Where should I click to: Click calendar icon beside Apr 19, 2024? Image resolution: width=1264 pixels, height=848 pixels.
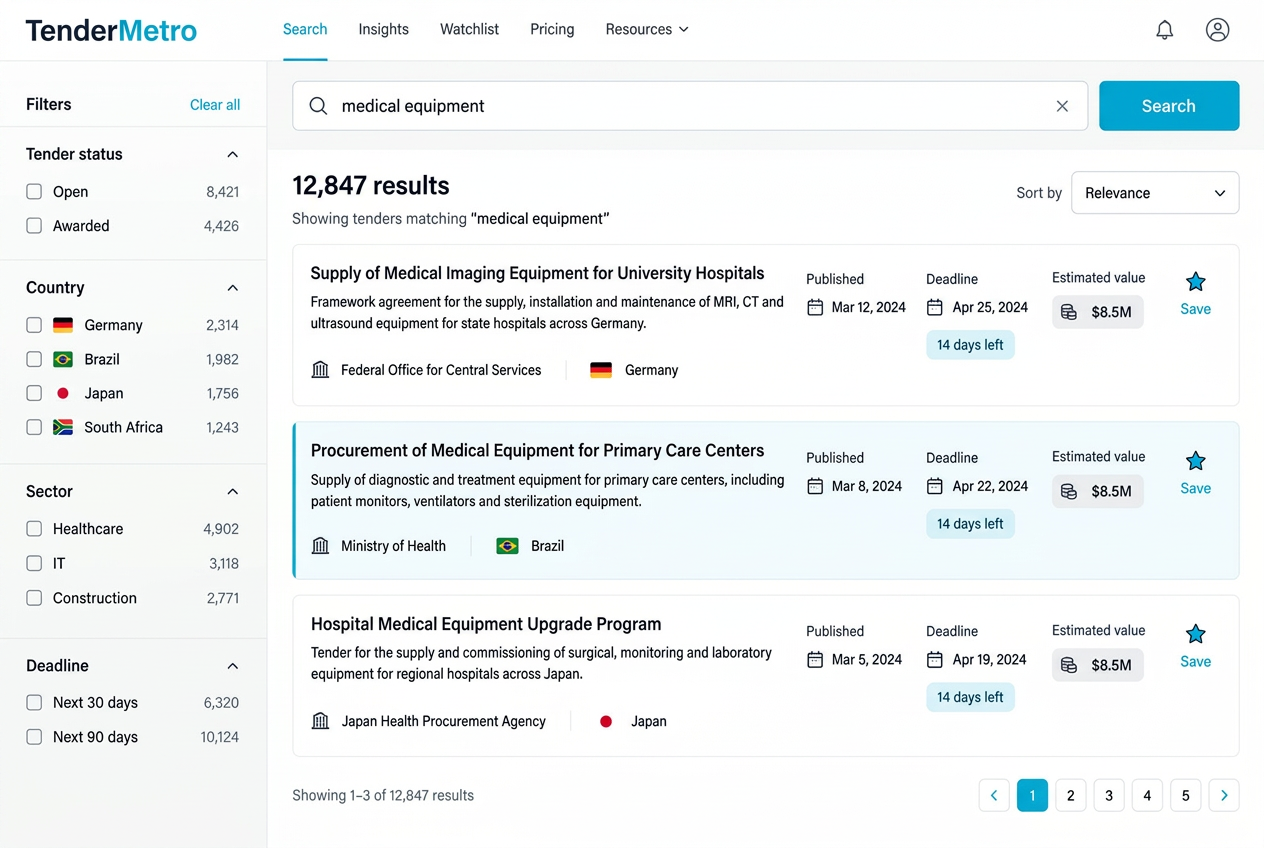[x=935, y=660]
